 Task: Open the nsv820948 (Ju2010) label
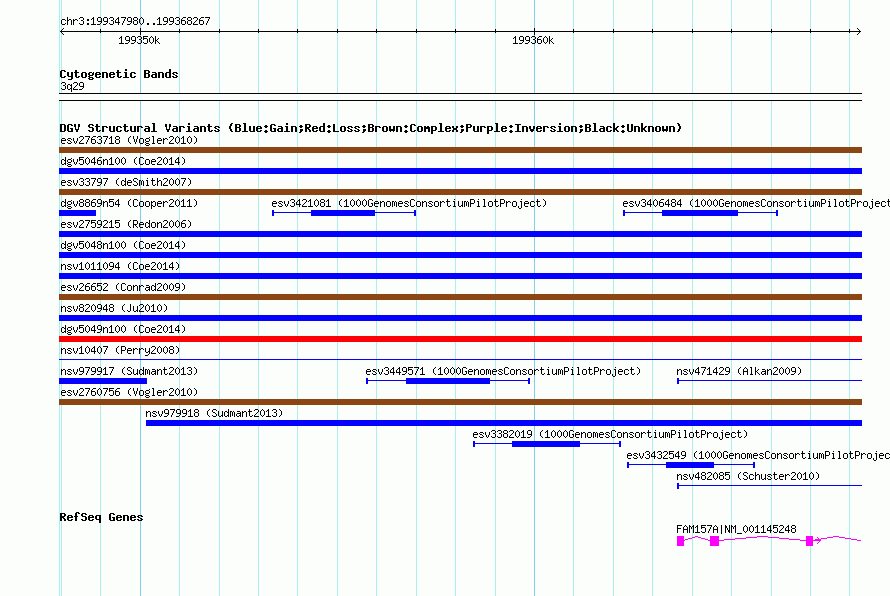pyautogui.click(x=114, y=308)
